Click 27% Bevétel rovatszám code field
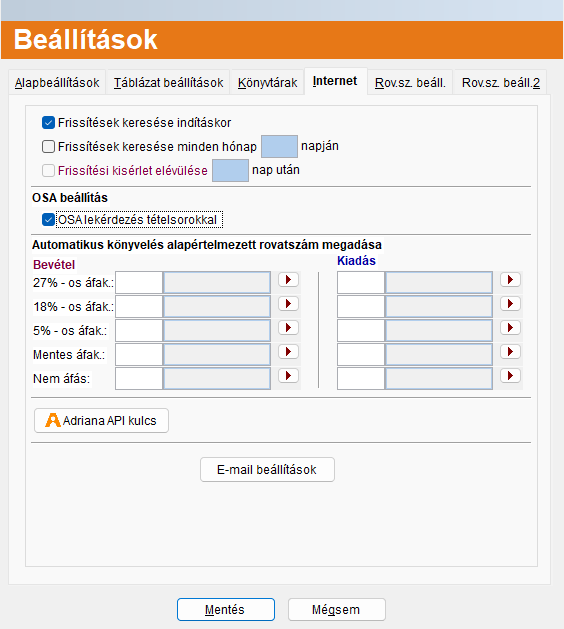This screenshot has height=629, width=564. [x=139, y=283]
